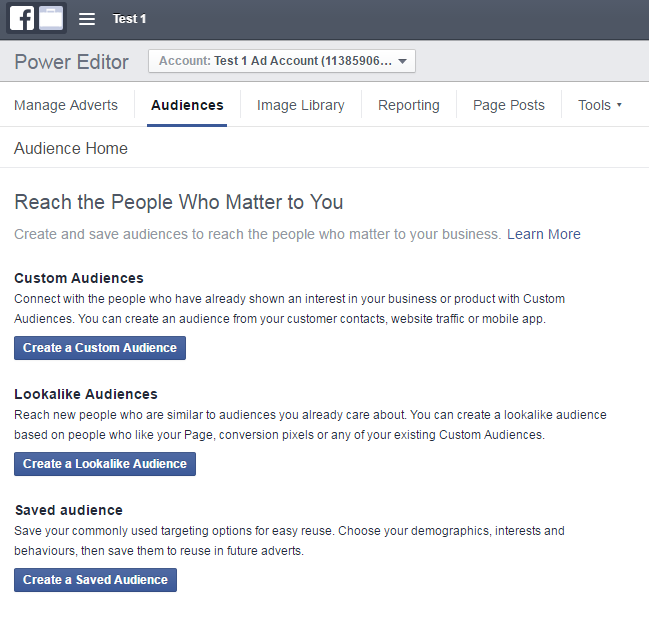
Task: Click the Custom Audiences heading
Action: coord(79,278)
